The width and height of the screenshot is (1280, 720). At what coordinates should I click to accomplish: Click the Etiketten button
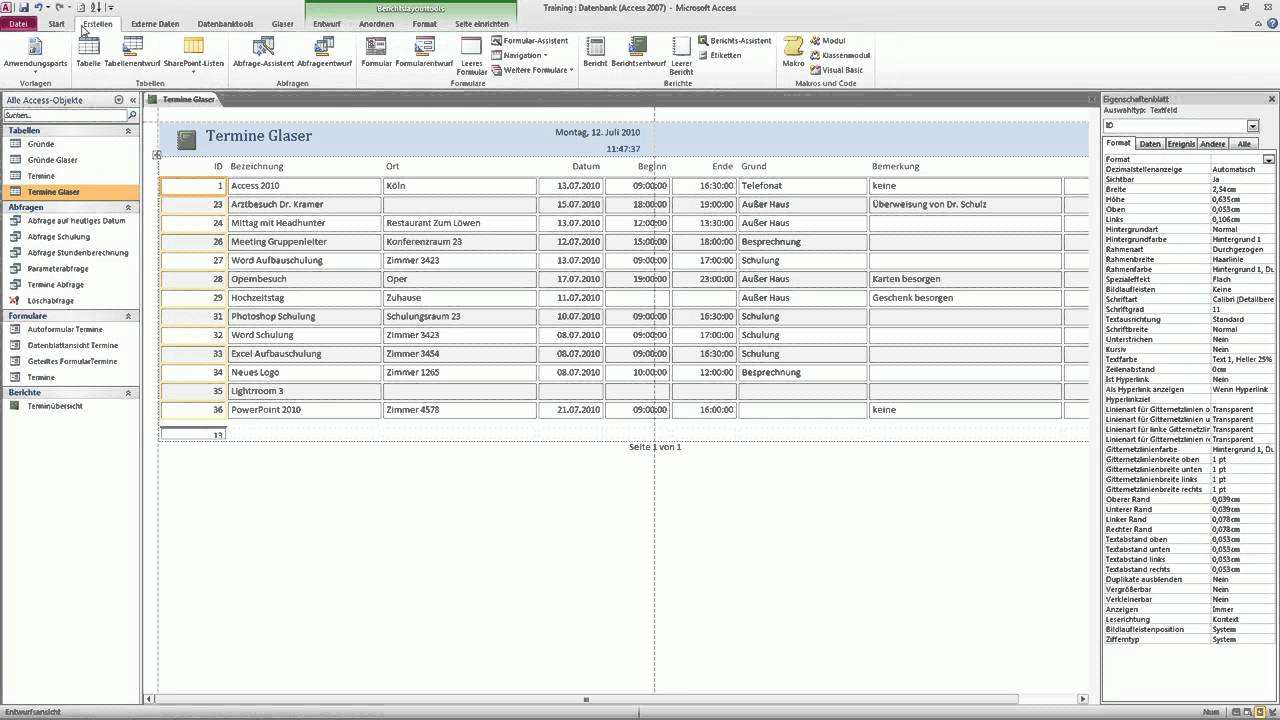point(725,55)
